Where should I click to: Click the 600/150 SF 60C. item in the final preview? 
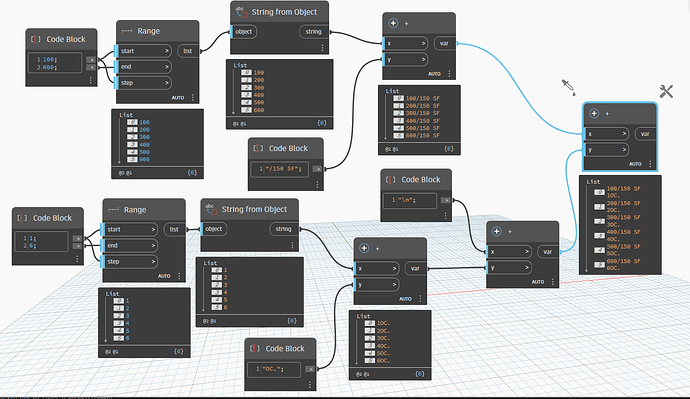(x=623, y=264)
